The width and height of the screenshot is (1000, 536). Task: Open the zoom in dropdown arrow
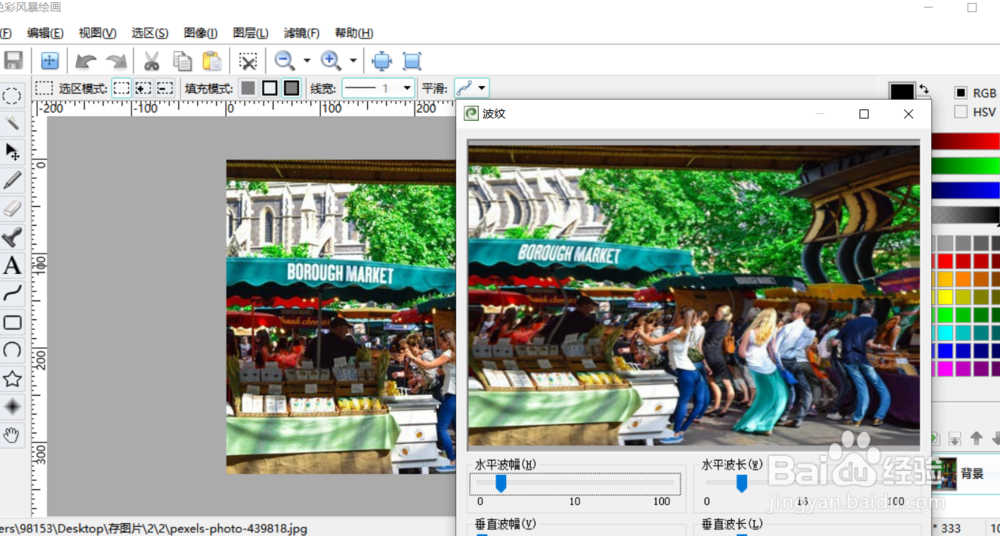coord(353,61)
